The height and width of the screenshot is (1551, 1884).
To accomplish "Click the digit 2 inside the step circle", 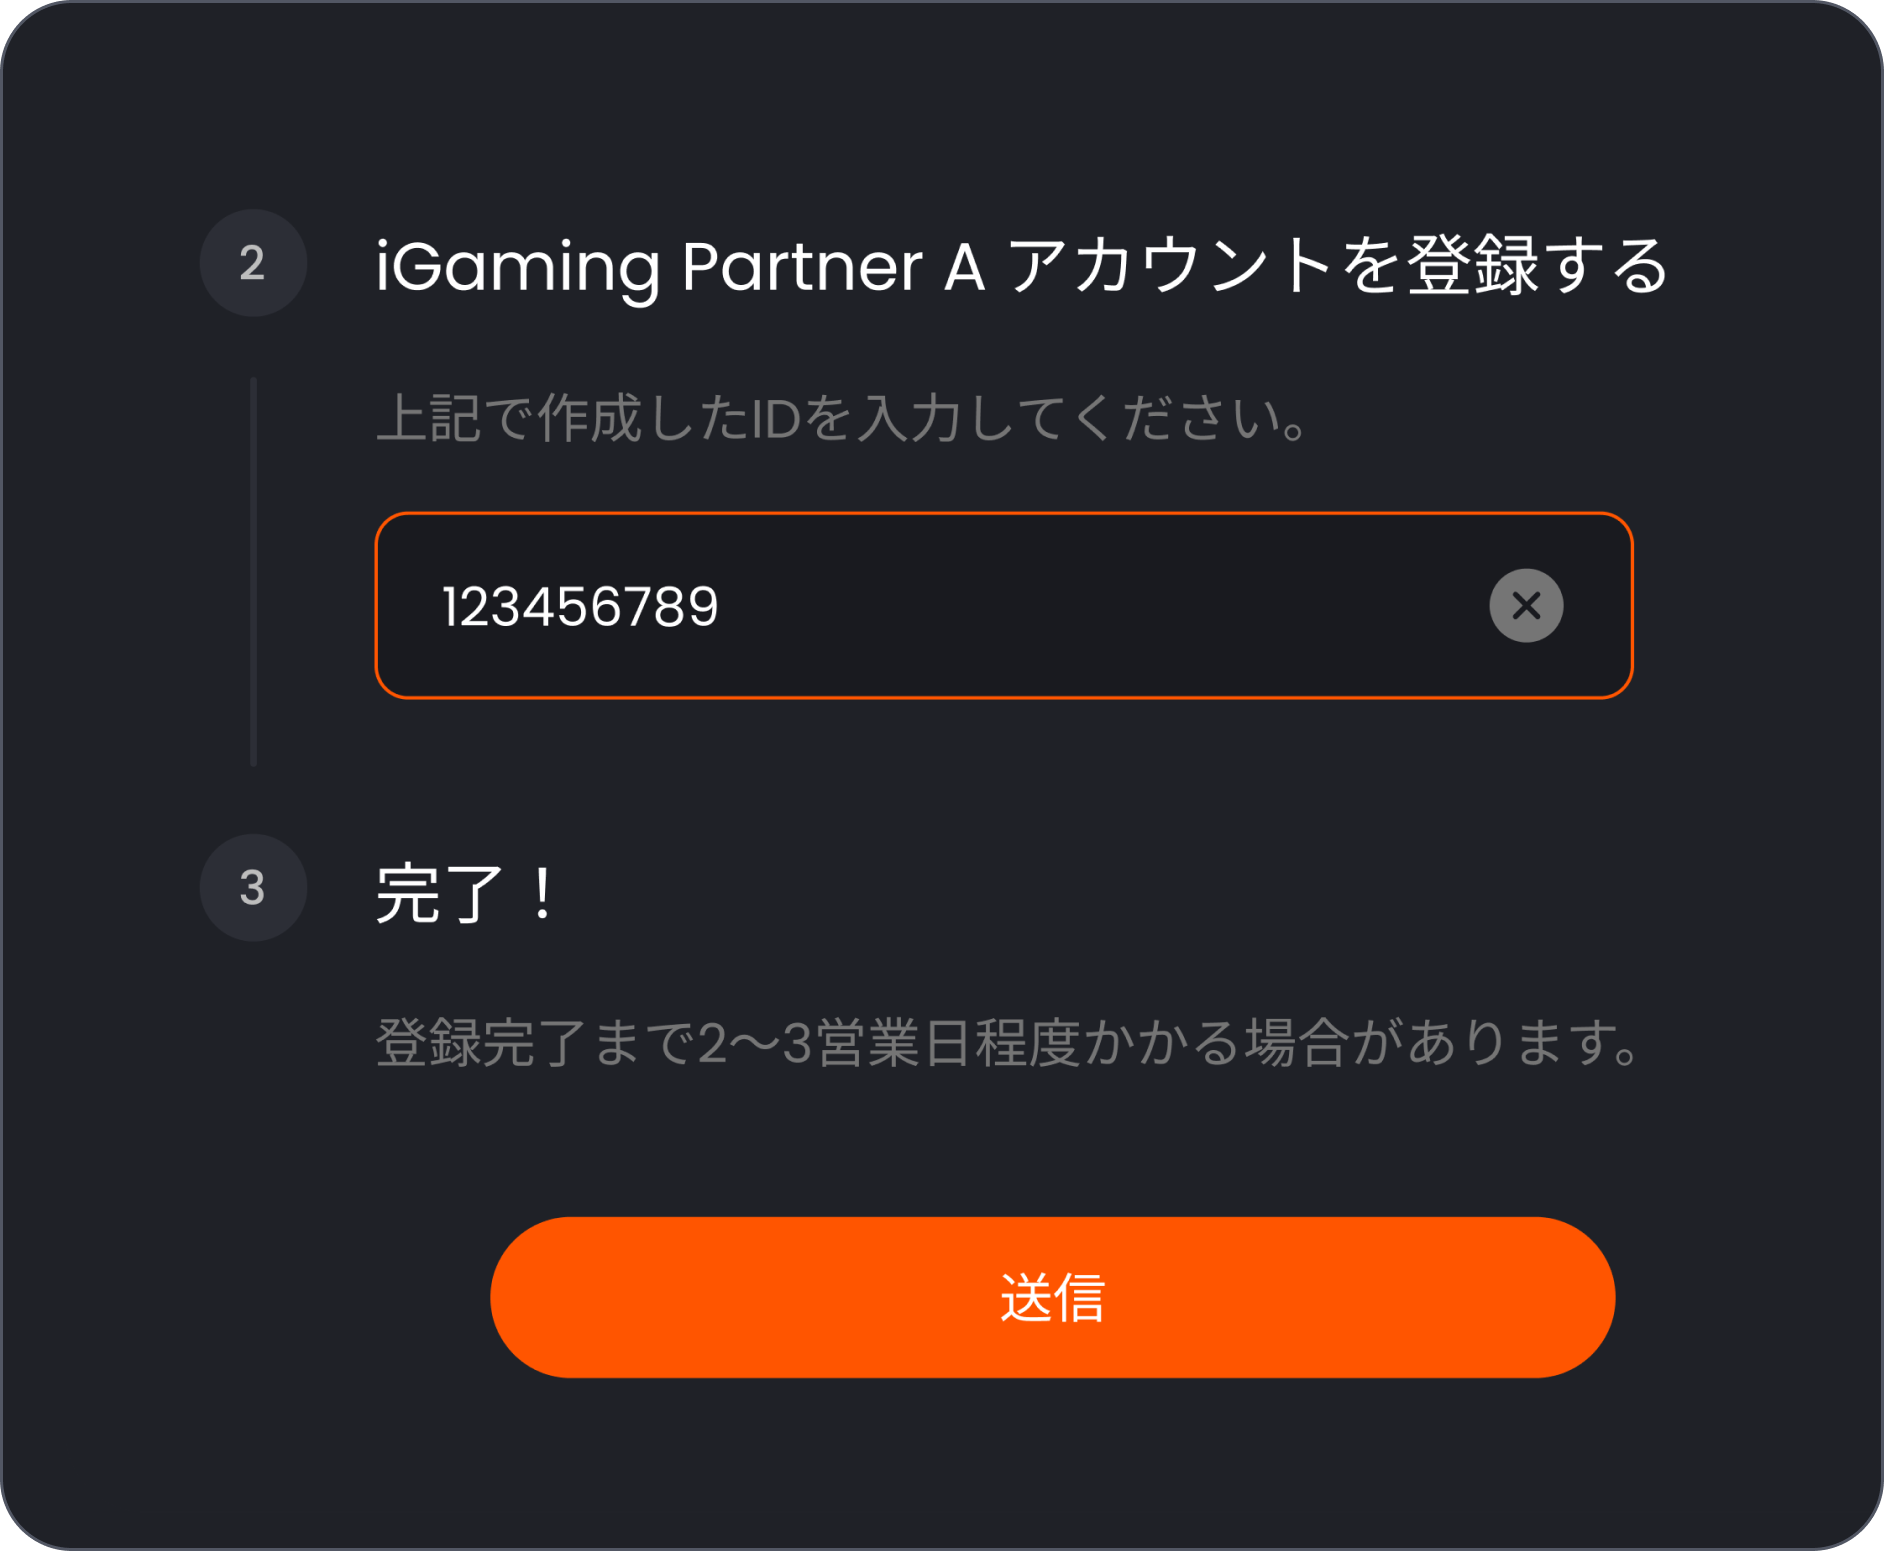I will [252, 263].
